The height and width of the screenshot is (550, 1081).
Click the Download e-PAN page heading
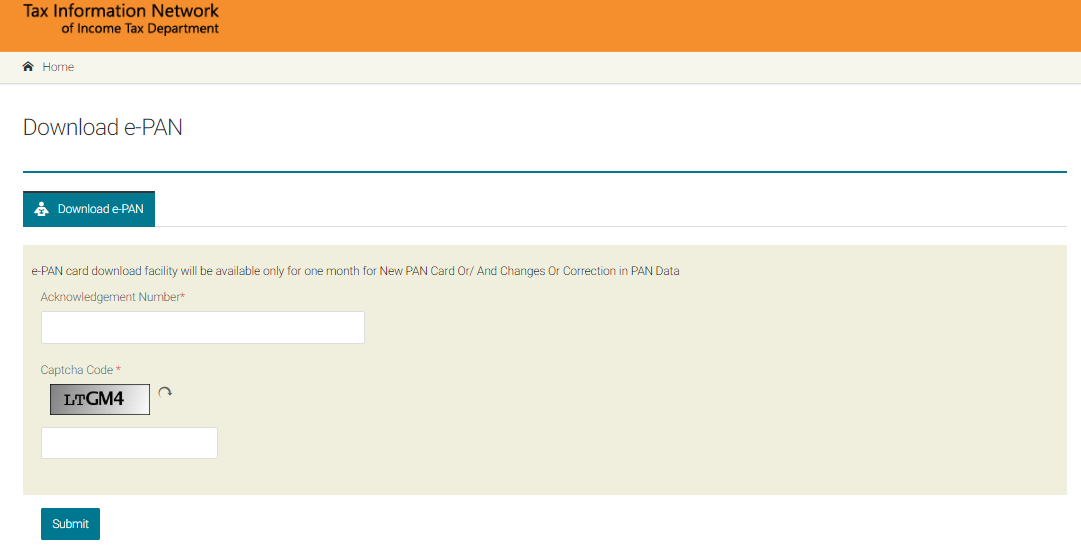pos(103,128)
